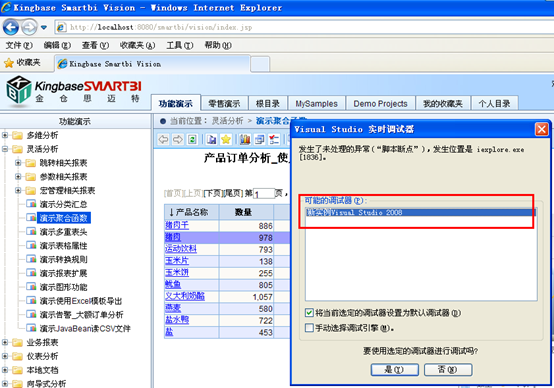Viewport: 554px width, 388px height.
Task: Open the 演示分类汇总 report
Action: click(63, 204)
